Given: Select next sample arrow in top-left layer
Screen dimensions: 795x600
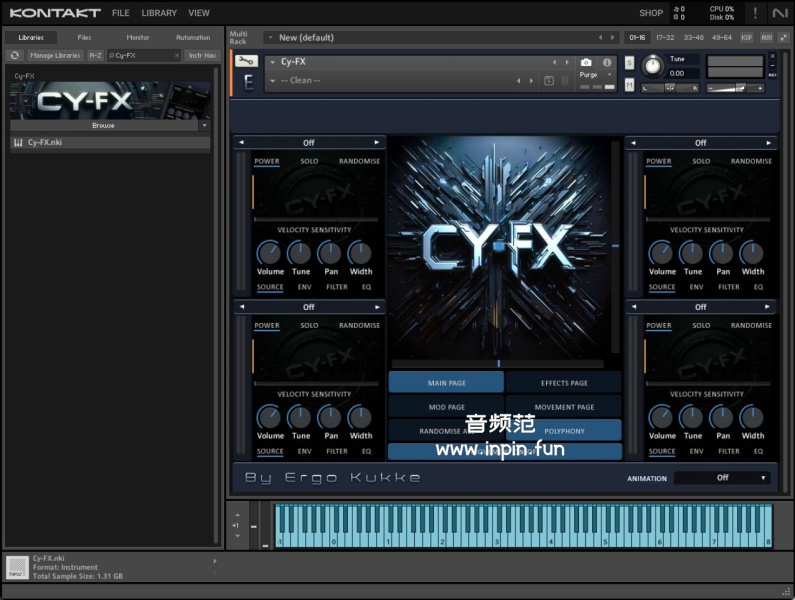Looking at the screenshot, I should pos(377,143).
